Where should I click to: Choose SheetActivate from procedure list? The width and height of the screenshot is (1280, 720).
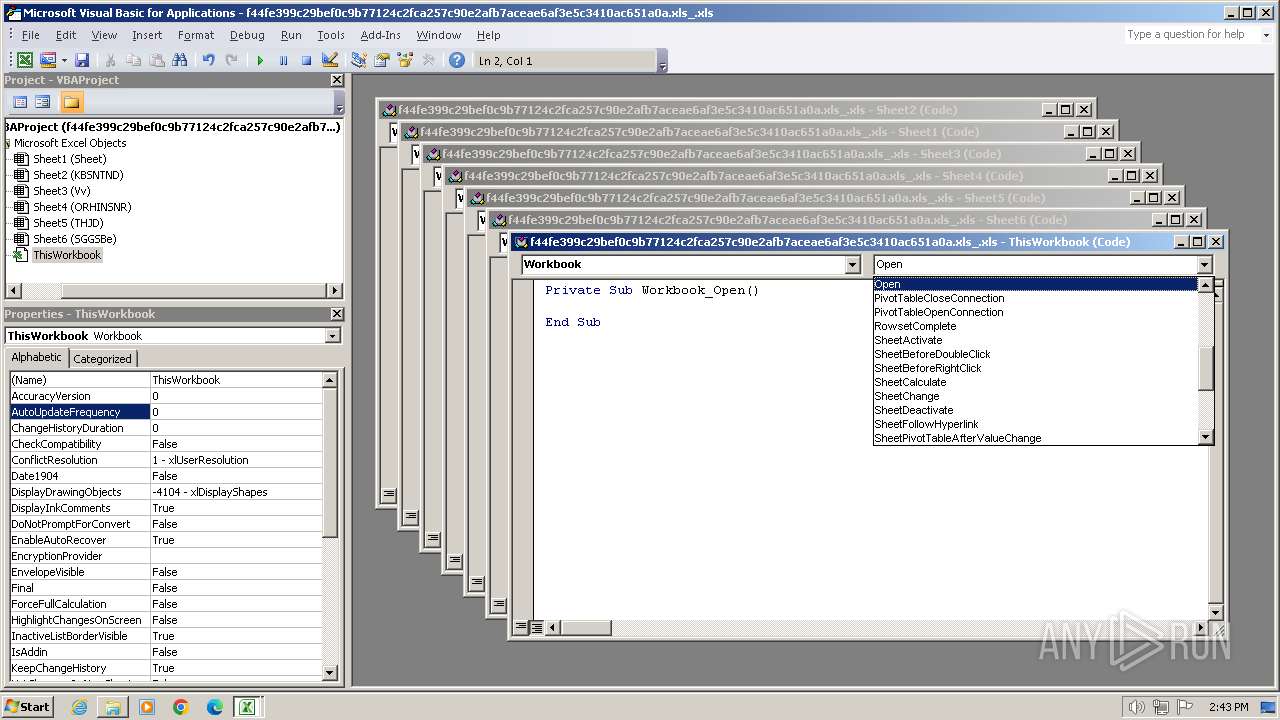[x=908, y=340]
